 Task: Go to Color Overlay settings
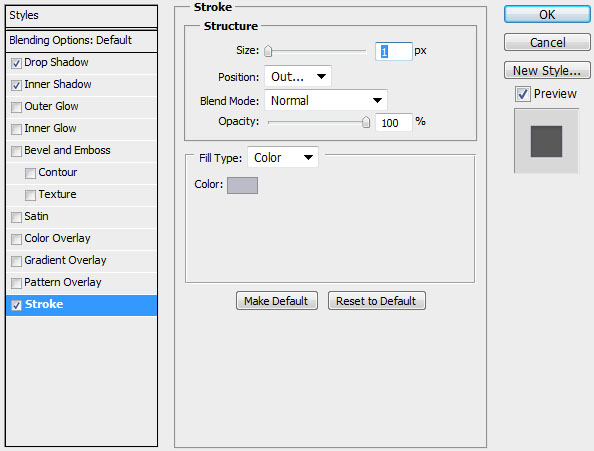pos(81,239)
